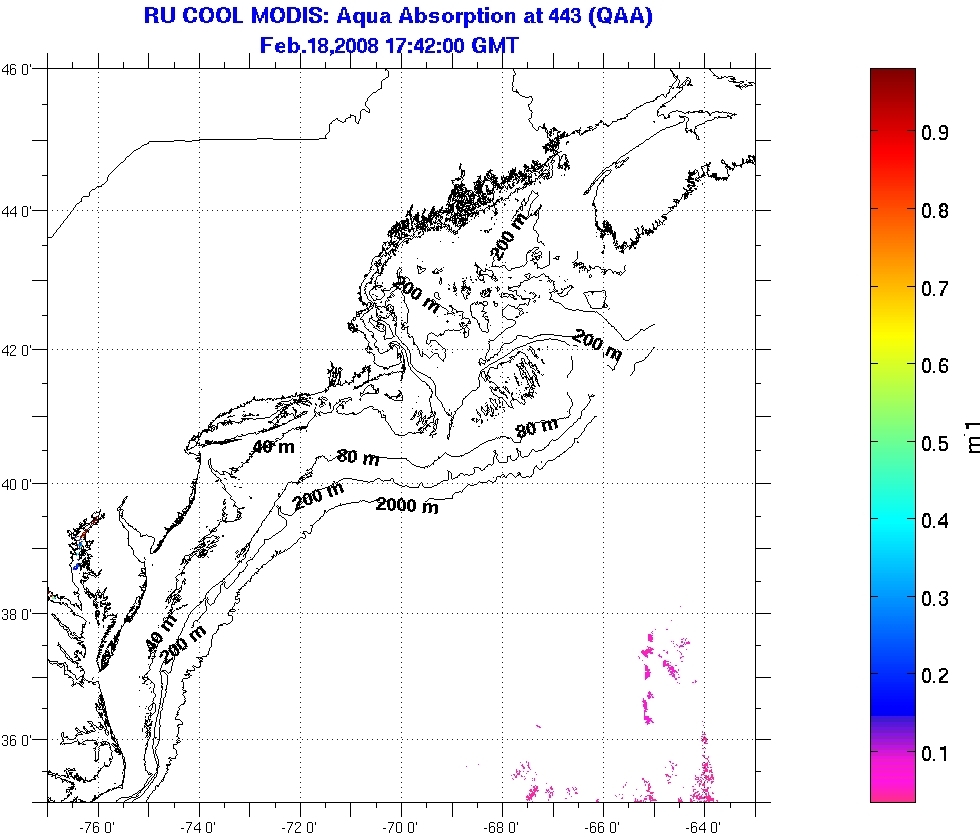The image size is (980, 840).
Task: Click longitude label '-70 0''
Action: coord(400,828)
